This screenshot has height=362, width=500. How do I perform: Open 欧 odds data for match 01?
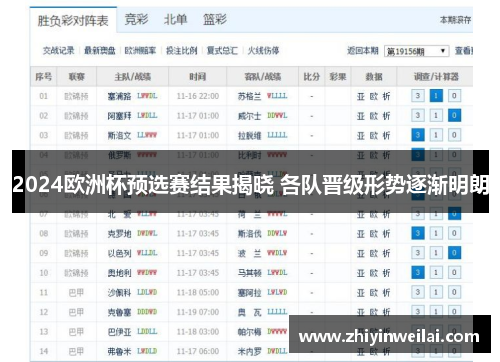pos(373,97)
